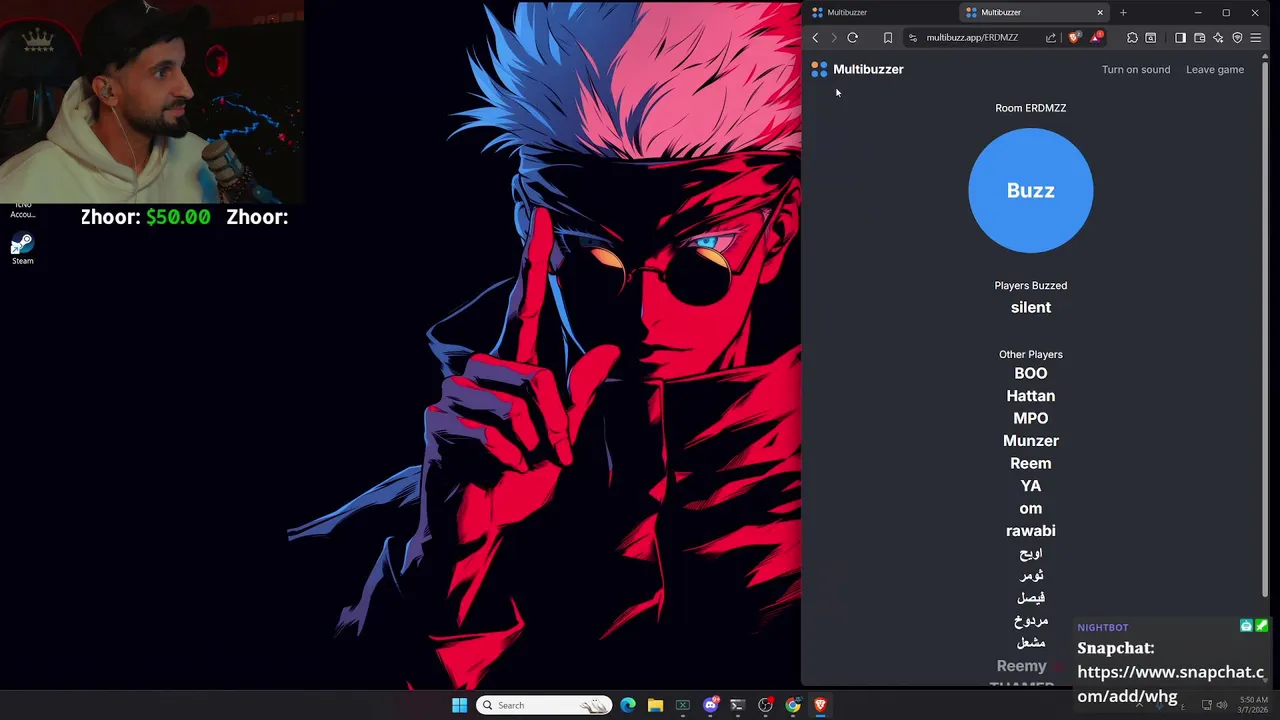
Task: Click the Room ERDMZZ label
Action: pyautogui.click(x=1030, y=108)
